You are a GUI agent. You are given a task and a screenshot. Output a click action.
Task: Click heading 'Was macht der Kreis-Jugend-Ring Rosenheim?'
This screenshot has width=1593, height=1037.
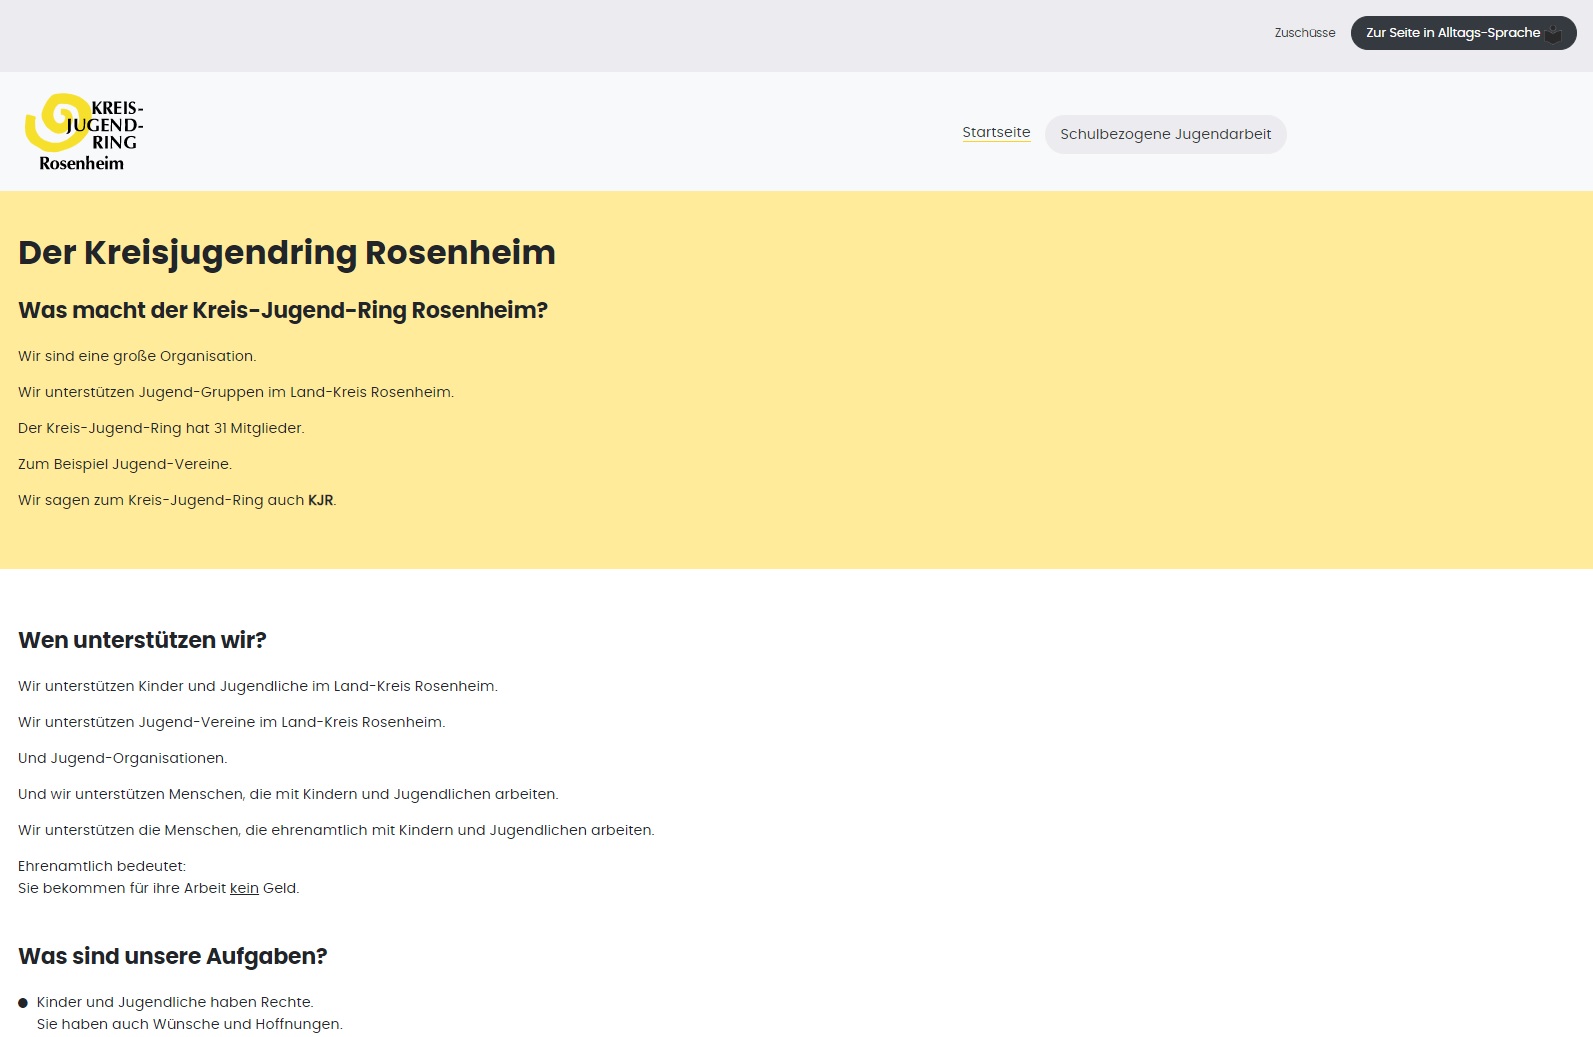(283, 310)
